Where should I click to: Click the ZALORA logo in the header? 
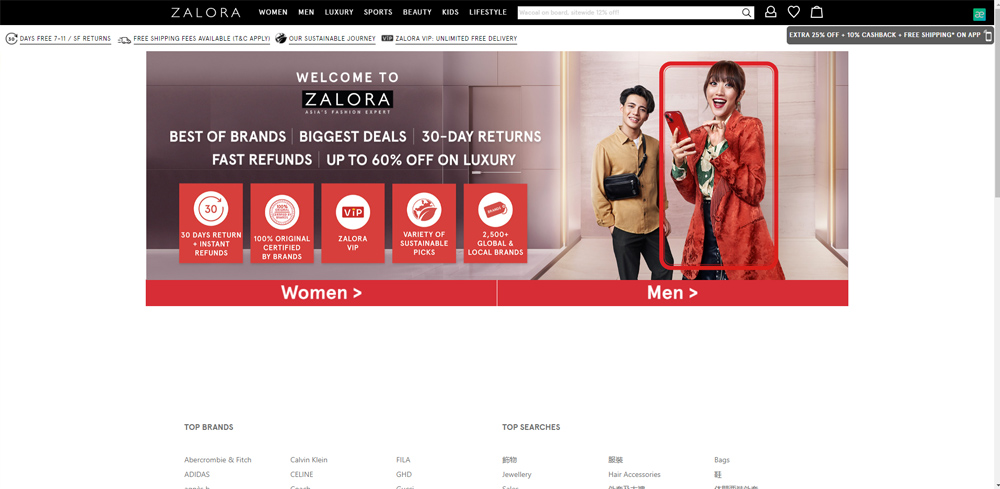206,13
